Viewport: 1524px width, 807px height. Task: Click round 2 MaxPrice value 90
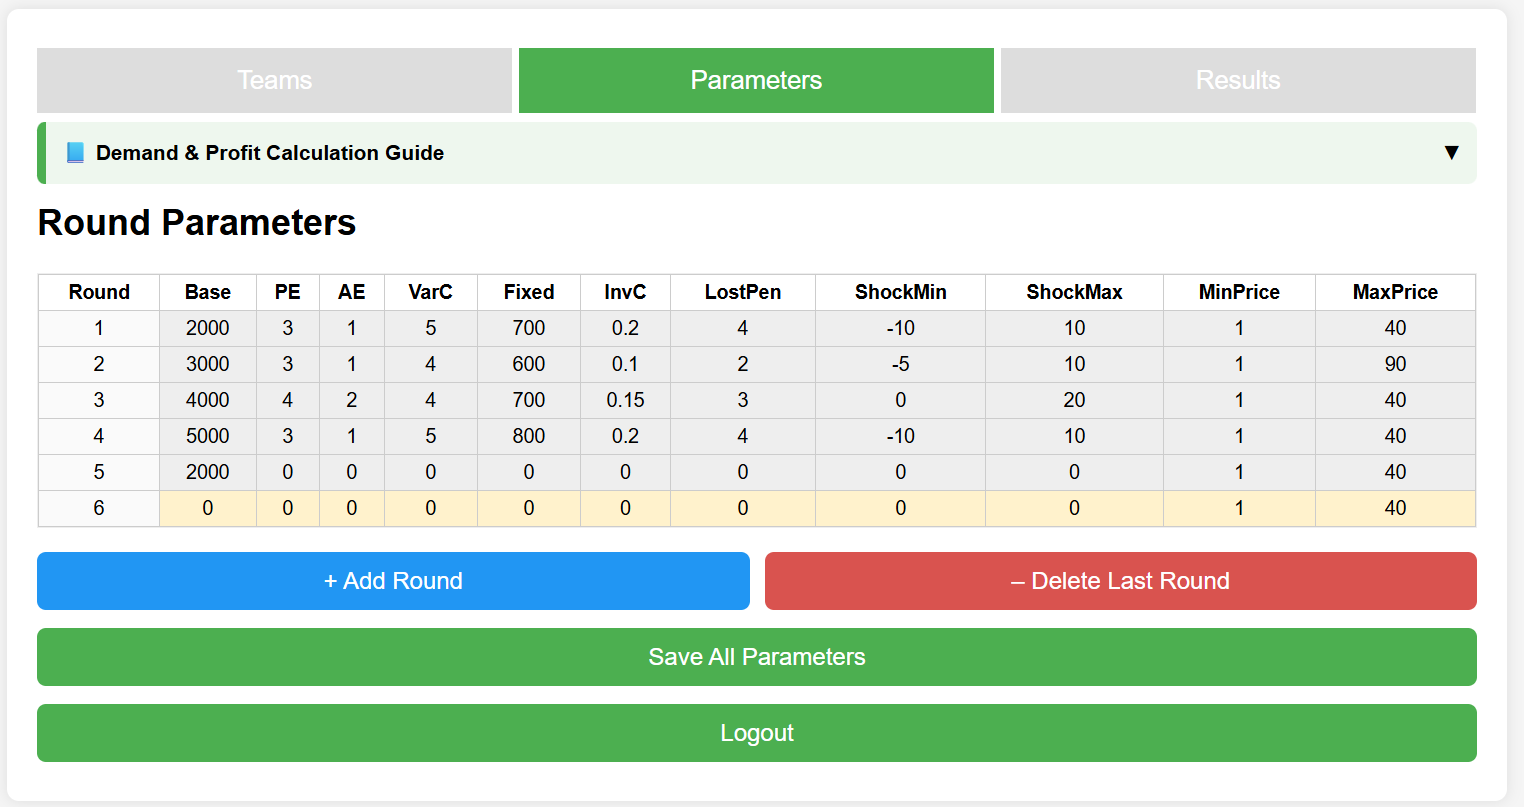pyautogui.click(x=1395, y=364)
